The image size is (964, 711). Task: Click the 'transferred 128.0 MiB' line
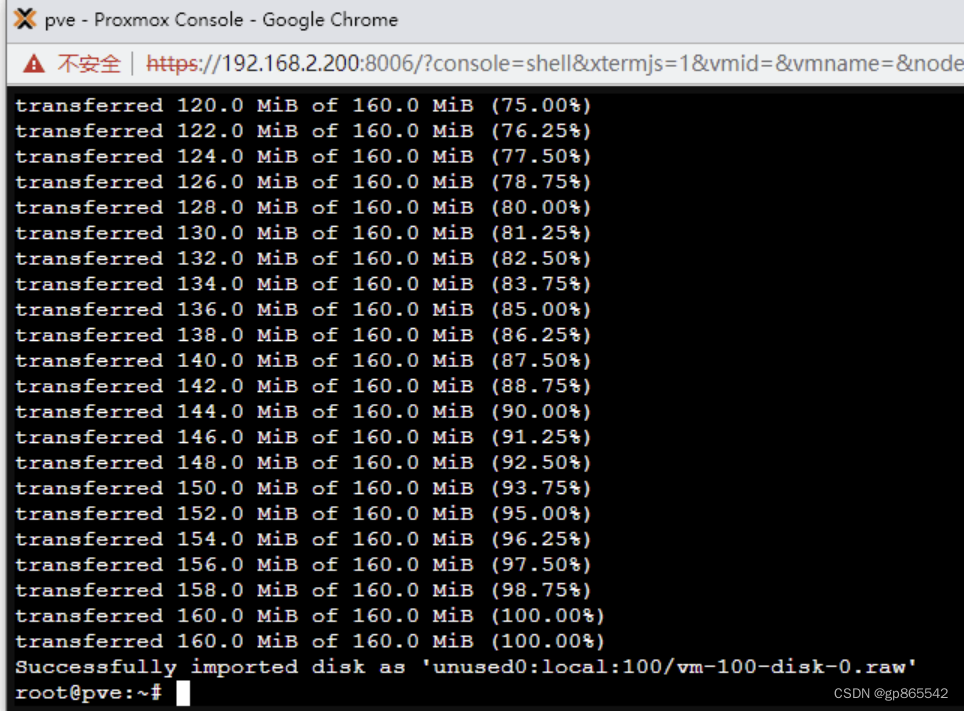[x=303, y=207]
